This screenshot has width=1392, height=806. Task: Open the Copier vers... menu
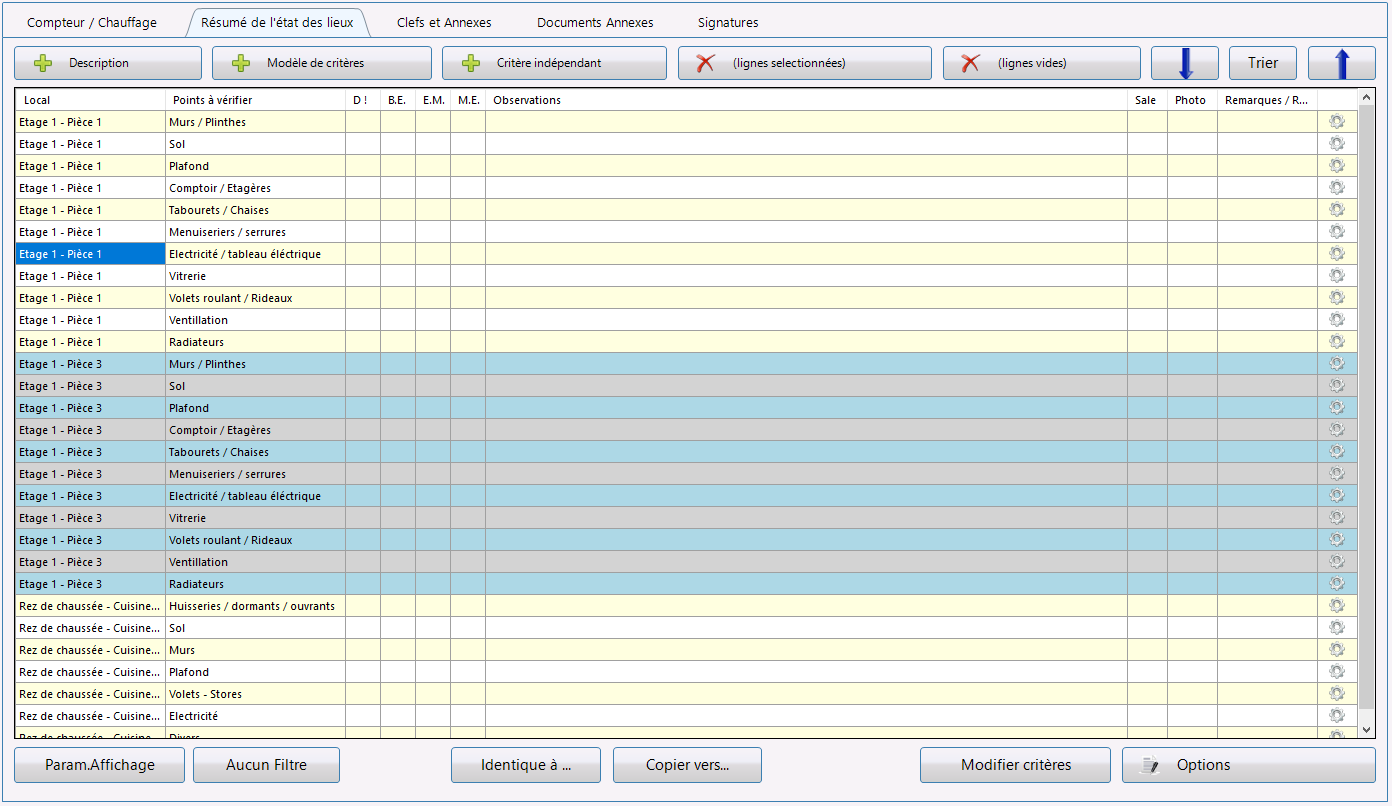coord(687,765)
